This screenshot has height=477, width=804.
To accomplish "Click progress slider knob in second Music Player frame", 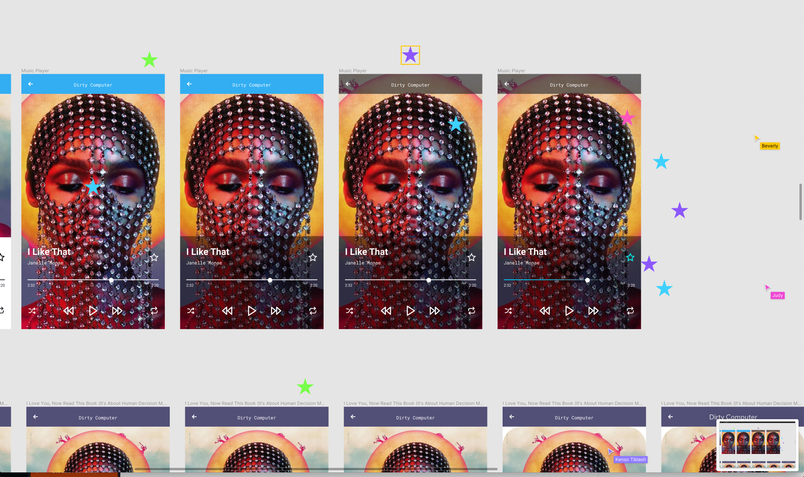I will click(x=270, y=280).
